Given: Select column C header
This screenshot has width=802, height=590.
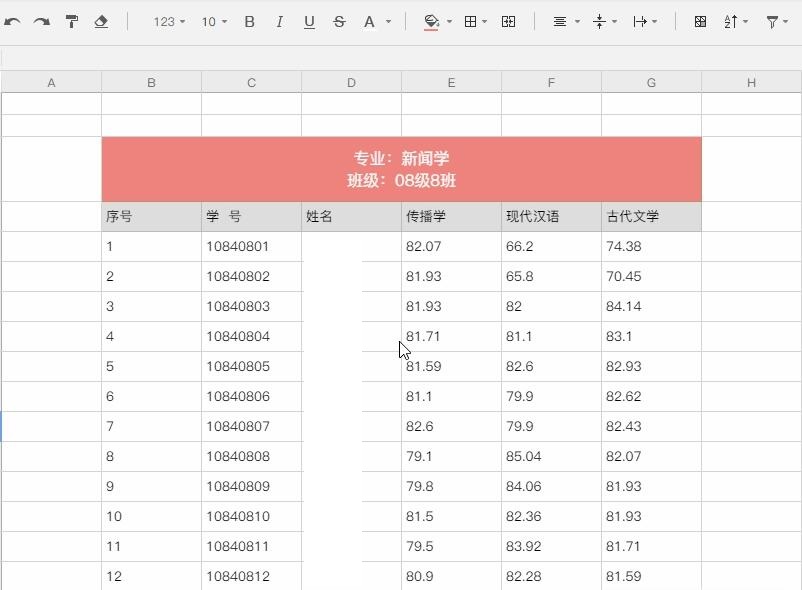Looking at the screenshot, I should pyautogui.click(x=251, y=82).
